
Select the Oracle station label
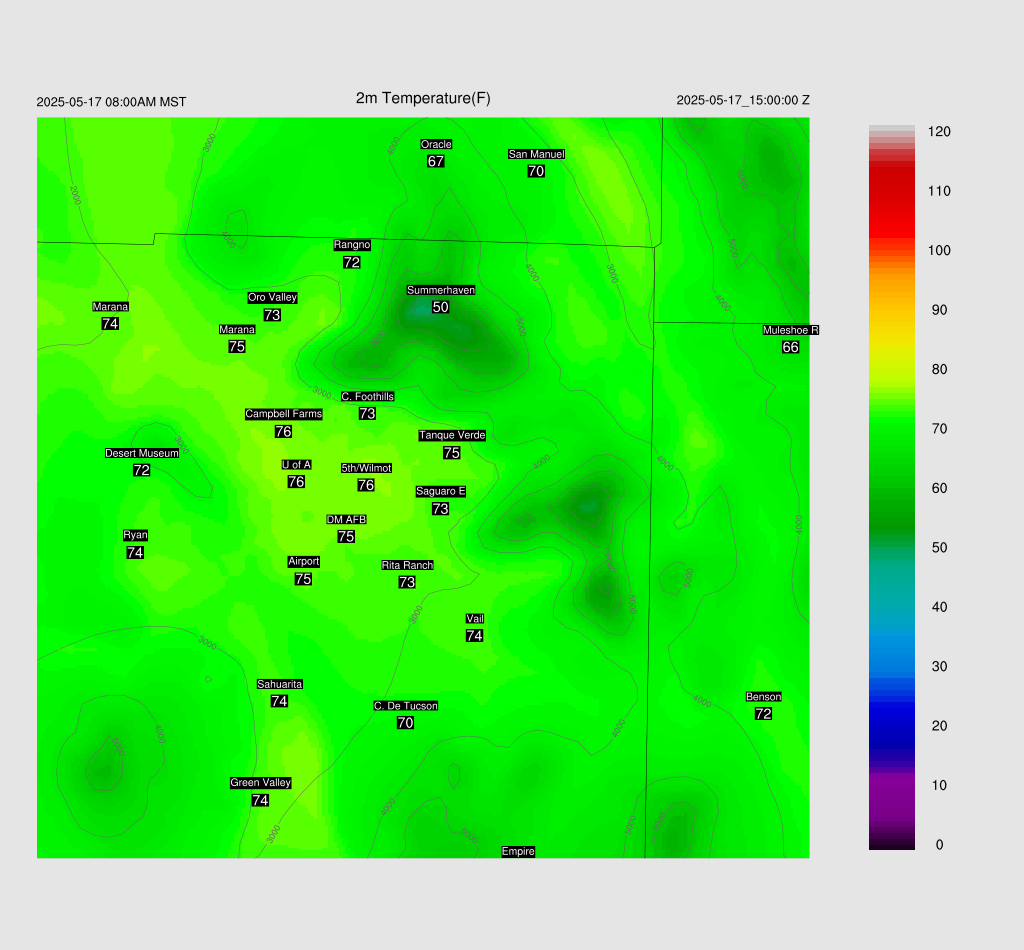coord(436,144)
